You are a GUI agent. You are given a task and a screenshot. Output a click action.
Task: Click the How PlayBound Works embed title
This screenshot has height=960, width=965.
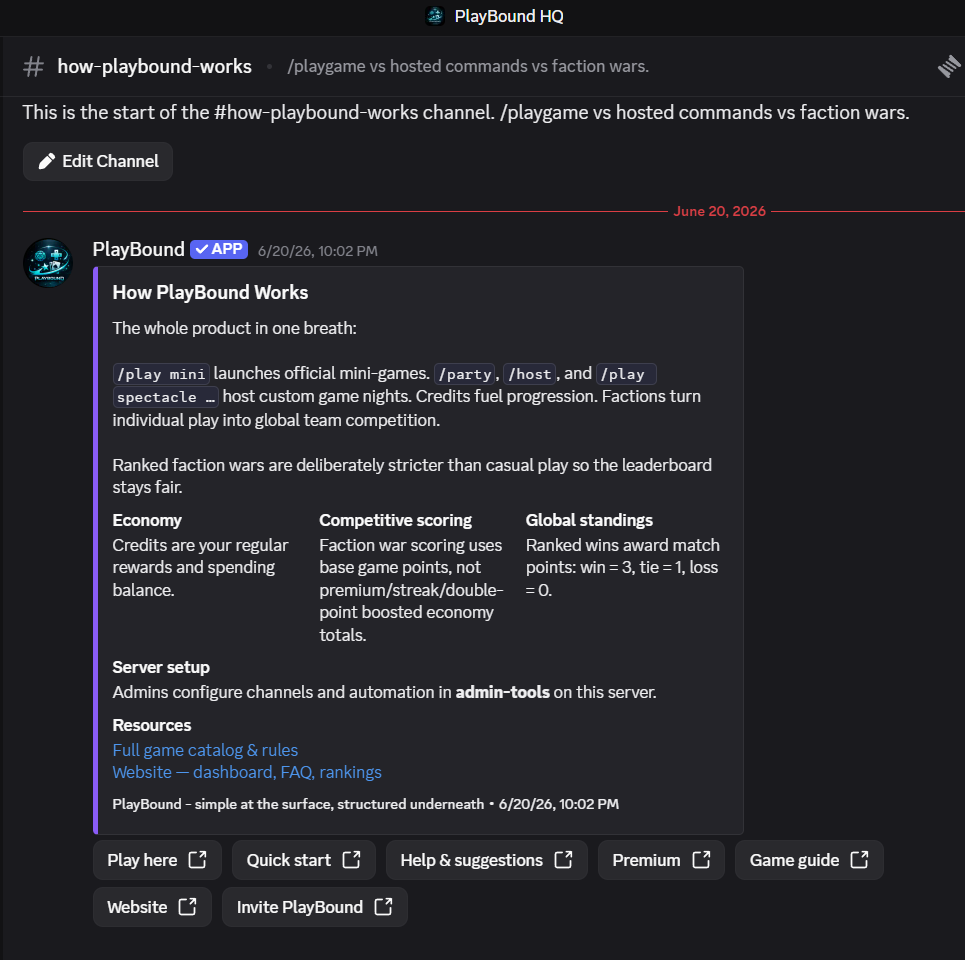[x=210, y=292]
